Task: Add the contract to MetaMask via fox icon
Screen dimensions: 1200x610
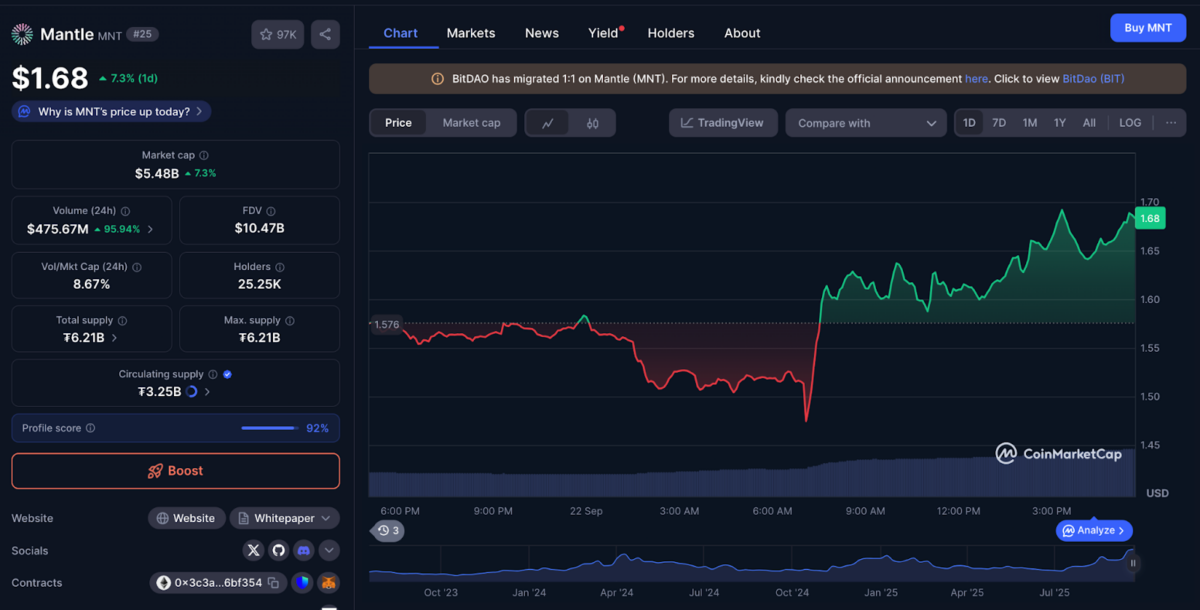Action: pyautogui.click(x=328, y=582)
